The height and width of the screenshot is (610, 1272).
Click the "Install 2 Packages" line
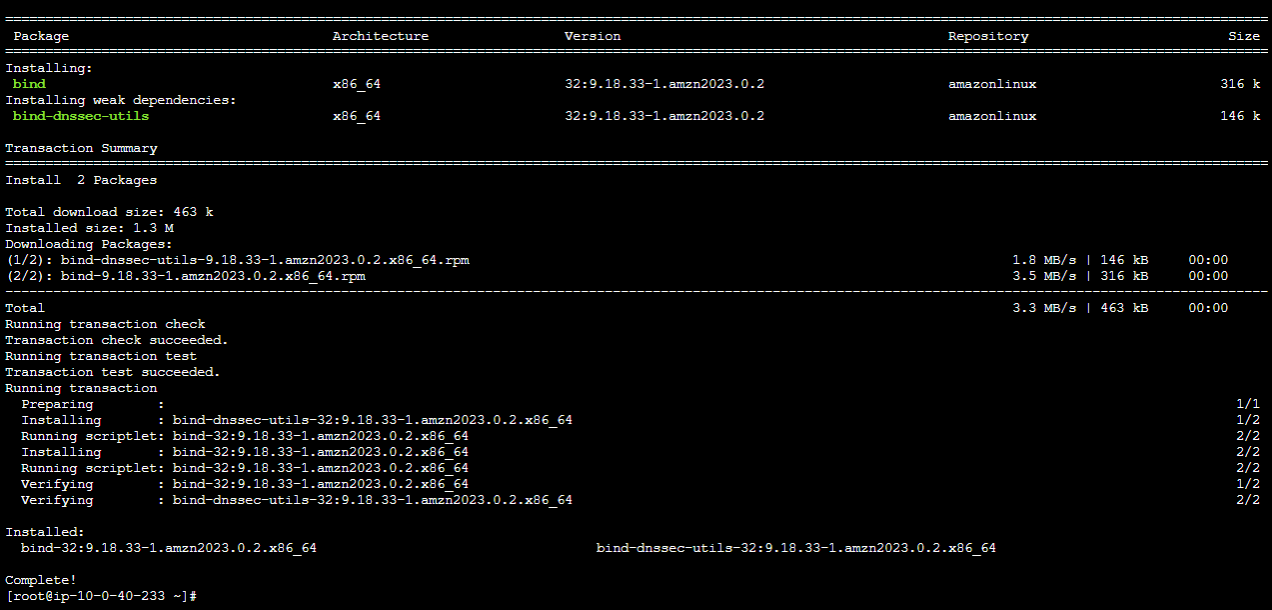(x=81, y=180)
